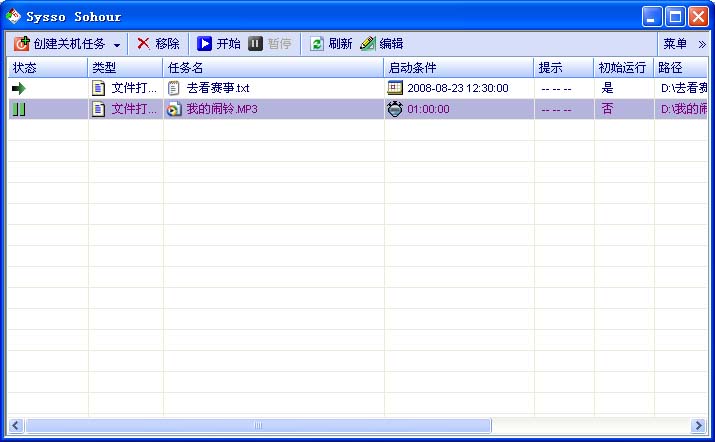Click the 路径 column header

click(x=681, y=68)
